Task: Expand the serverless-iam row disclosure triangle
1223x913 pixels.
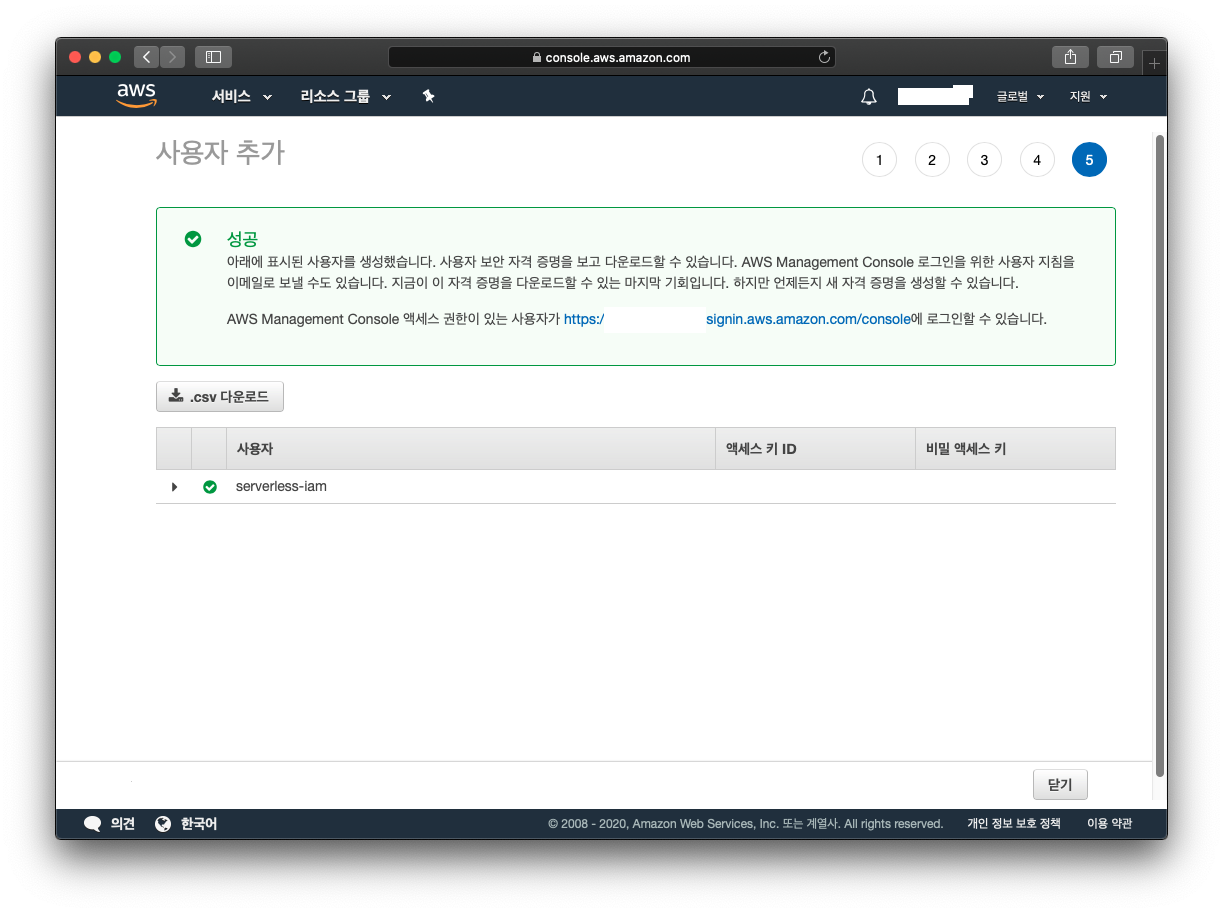Action: 174,486
